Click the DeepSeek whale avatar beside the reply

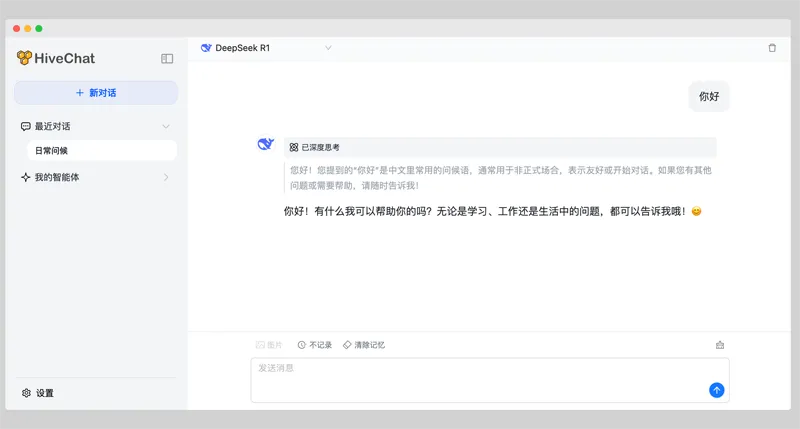click(265, 145)
